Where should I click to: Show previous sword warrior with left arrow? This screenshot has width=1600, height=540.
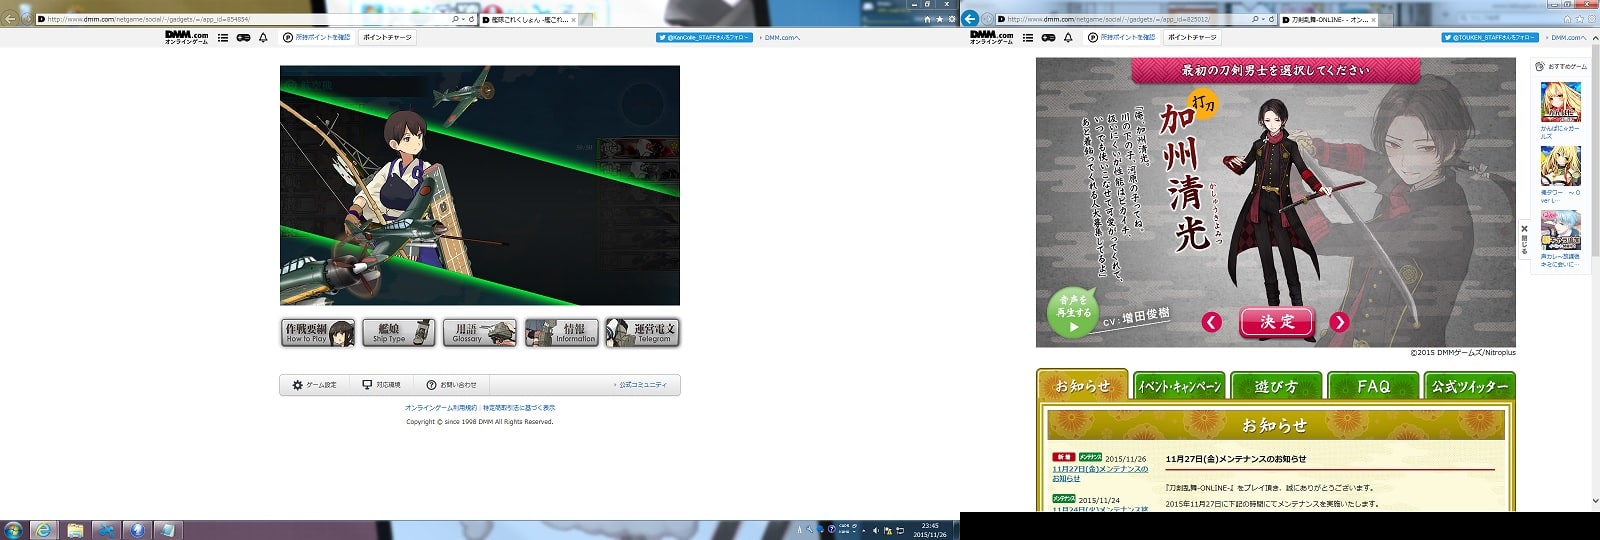1212,322
